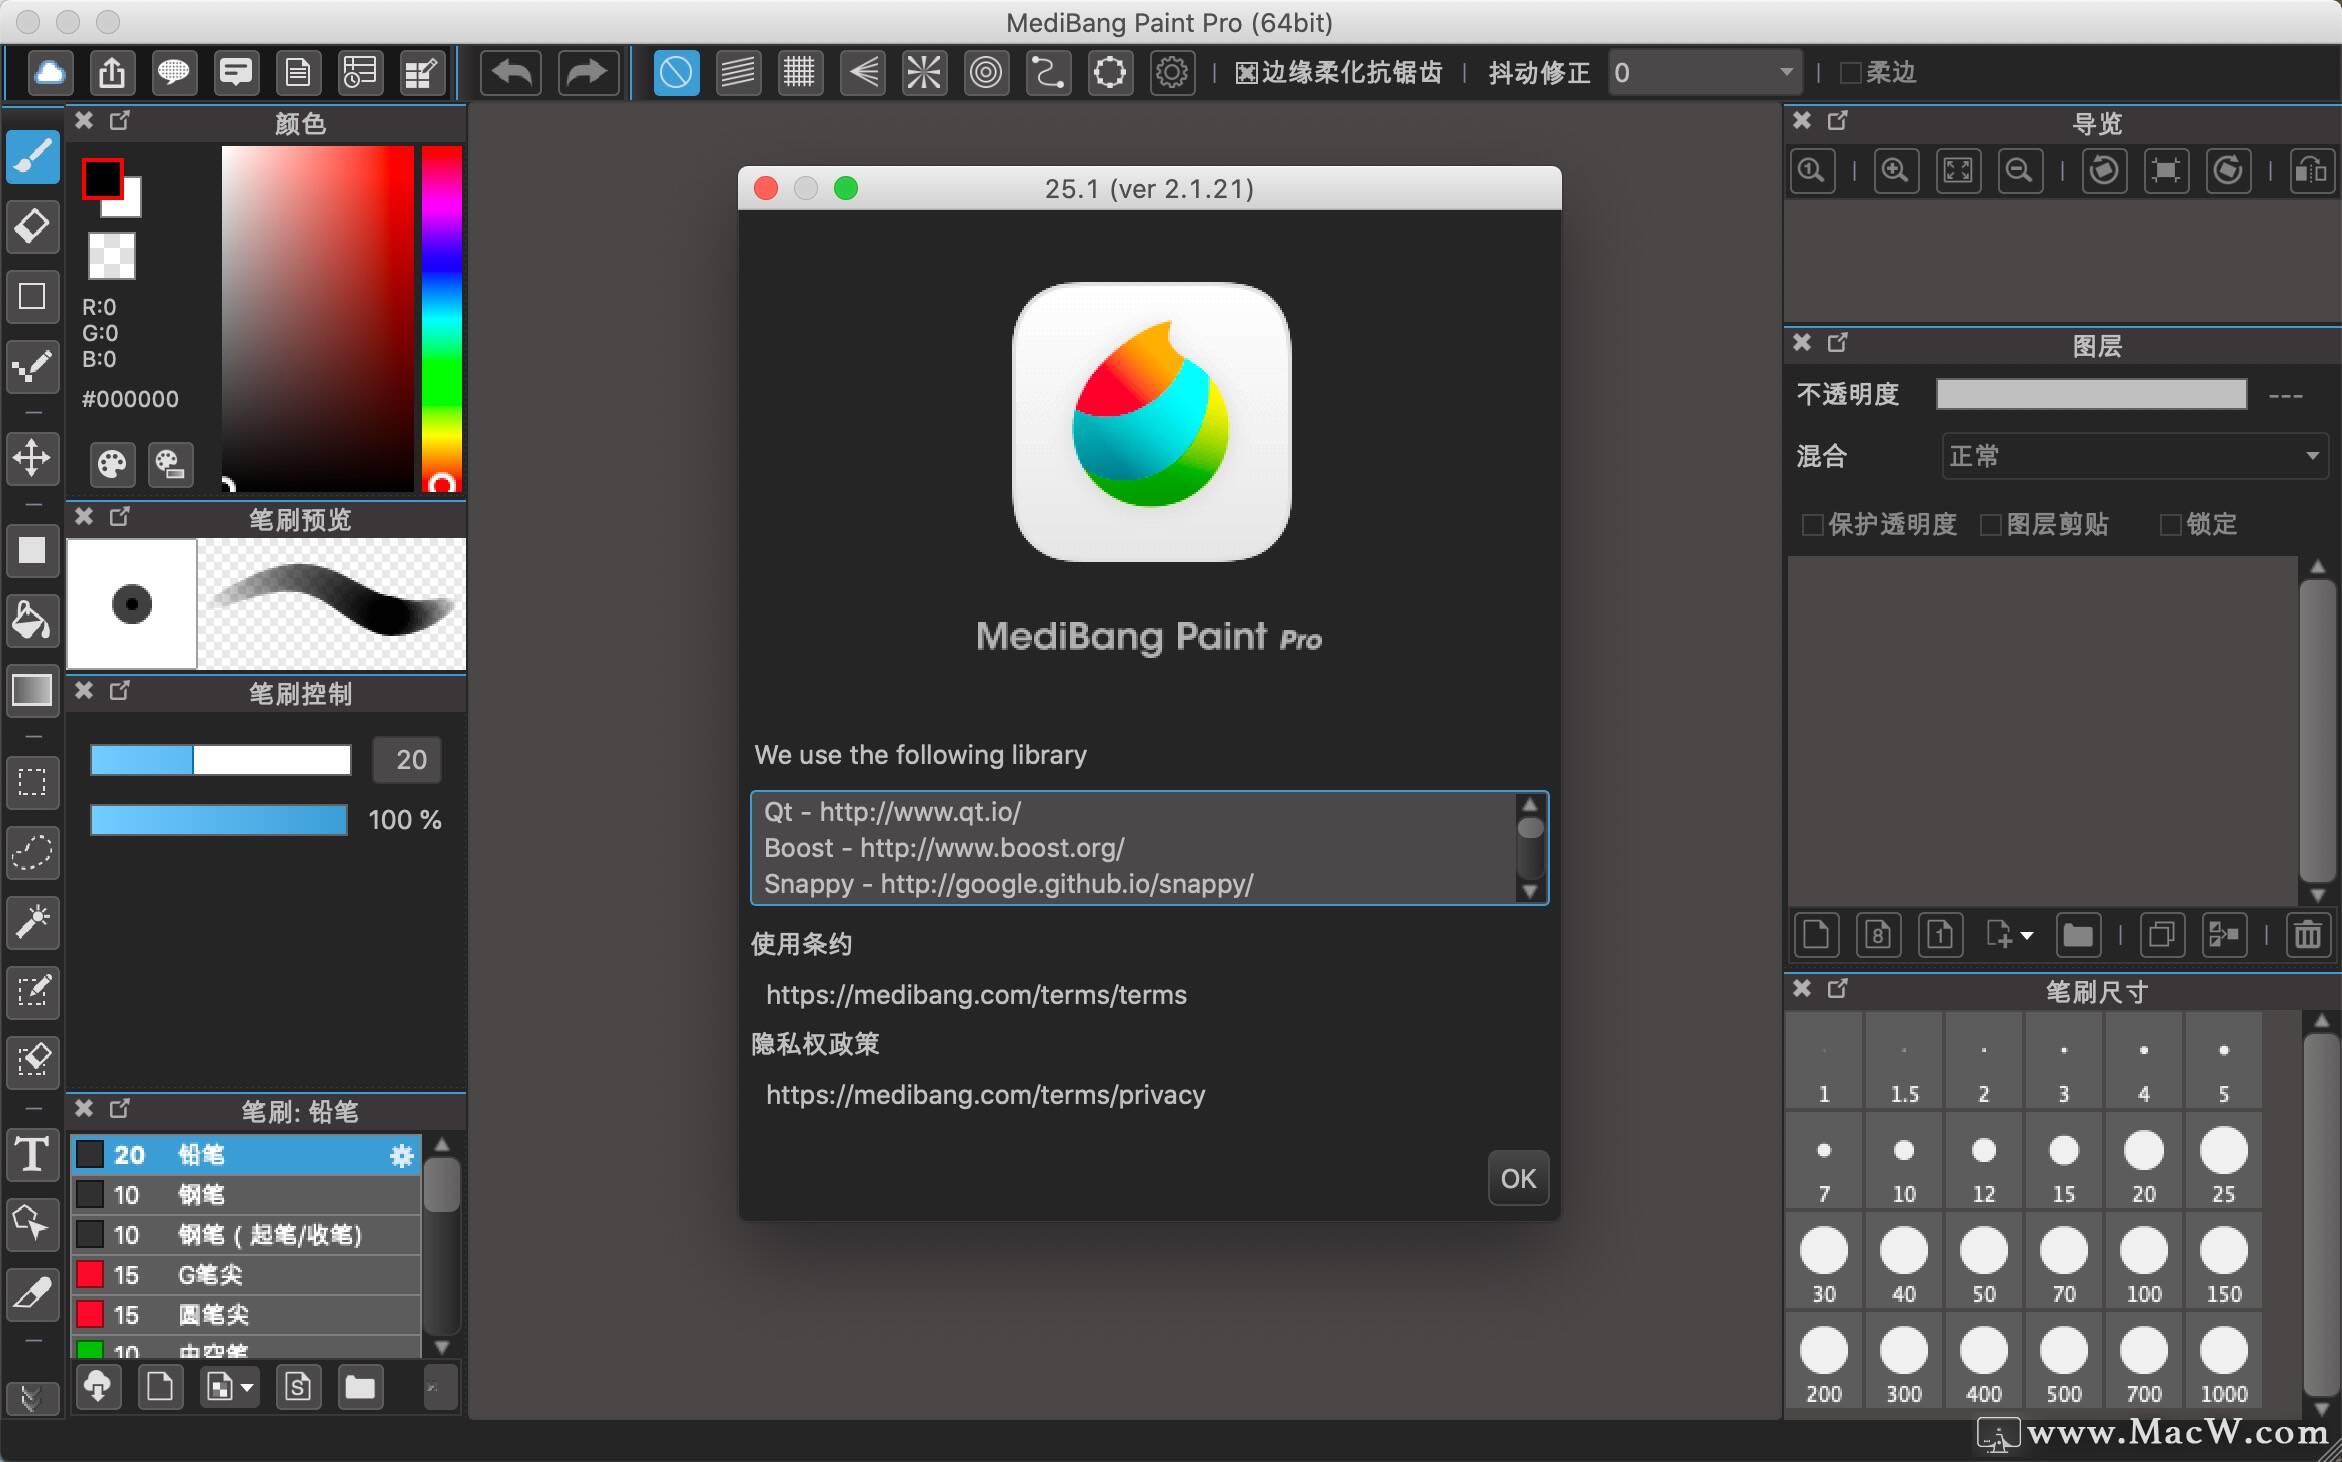Undock the 图层 layers panel
Image resolution: width=2342 pixels, height=1462 pixels.
(1838, 343)
